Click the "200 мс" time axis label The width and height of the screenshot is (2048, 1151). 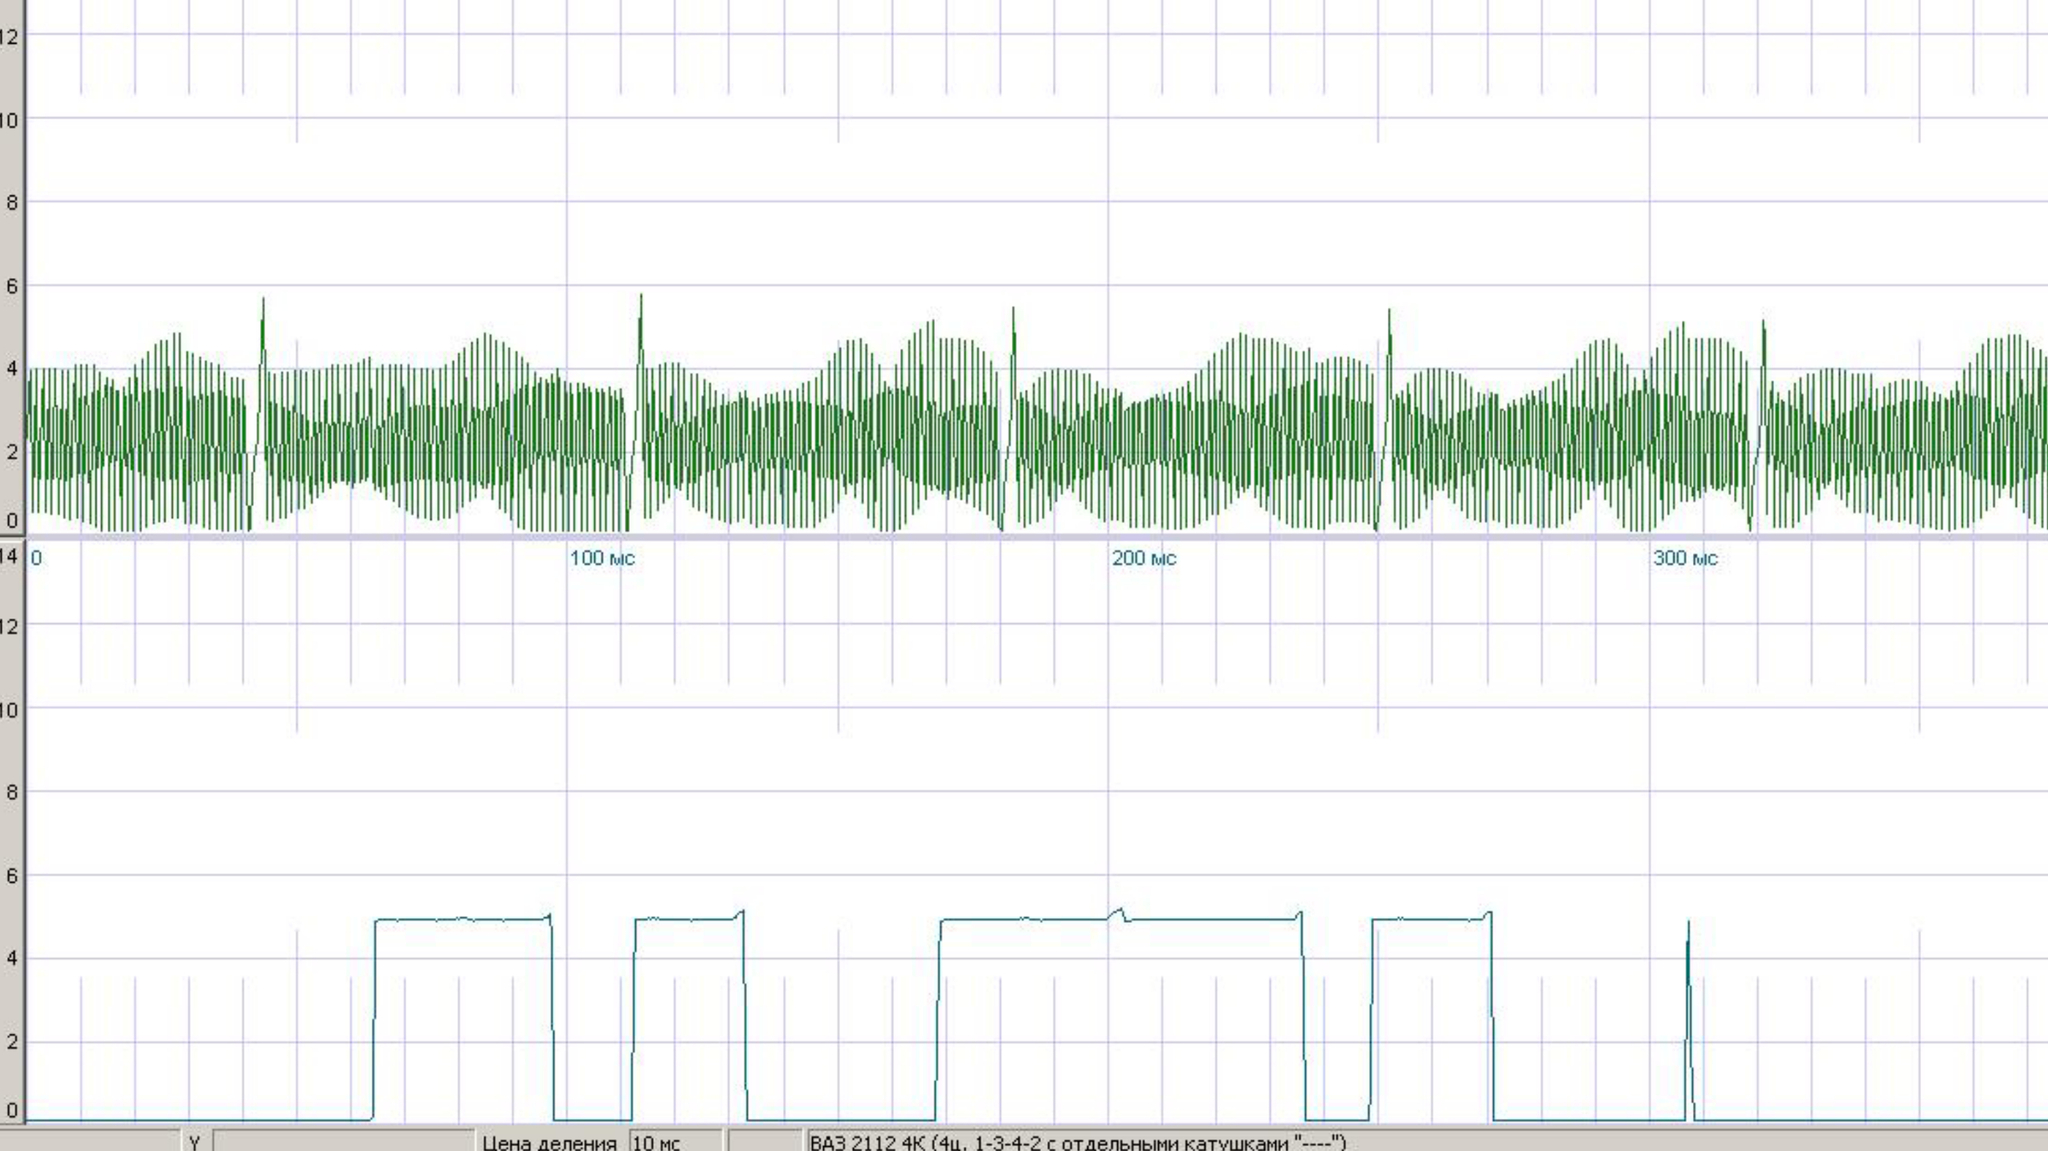[x=1144, y=558]
